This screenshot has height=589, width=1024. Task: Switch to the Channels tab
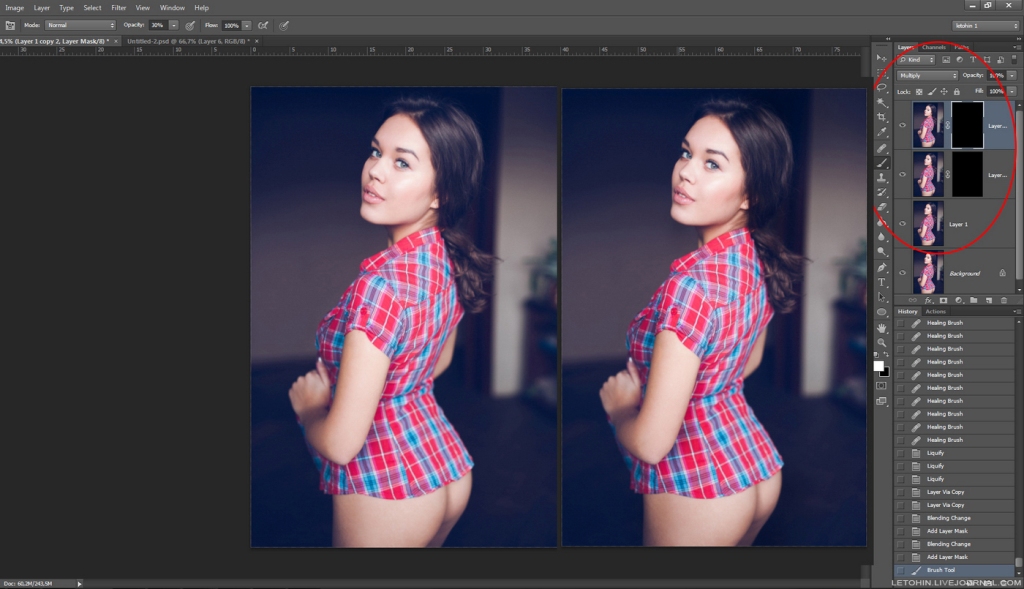934,47
